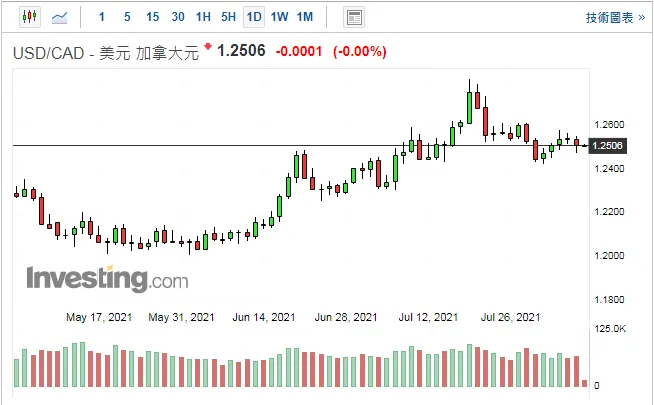
Task: Click the Jul 26, 2021 date label
Action: pos(510,317)
